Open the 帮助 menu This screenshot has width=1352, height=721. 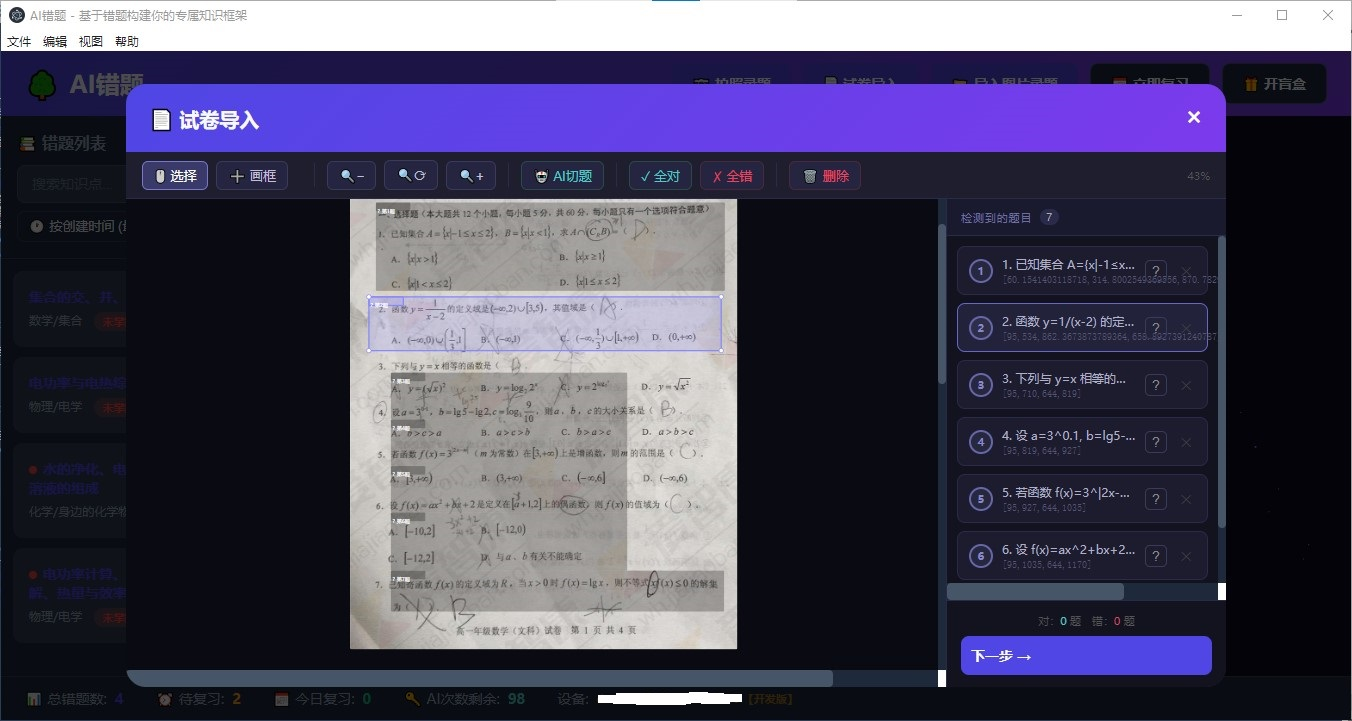127,41
